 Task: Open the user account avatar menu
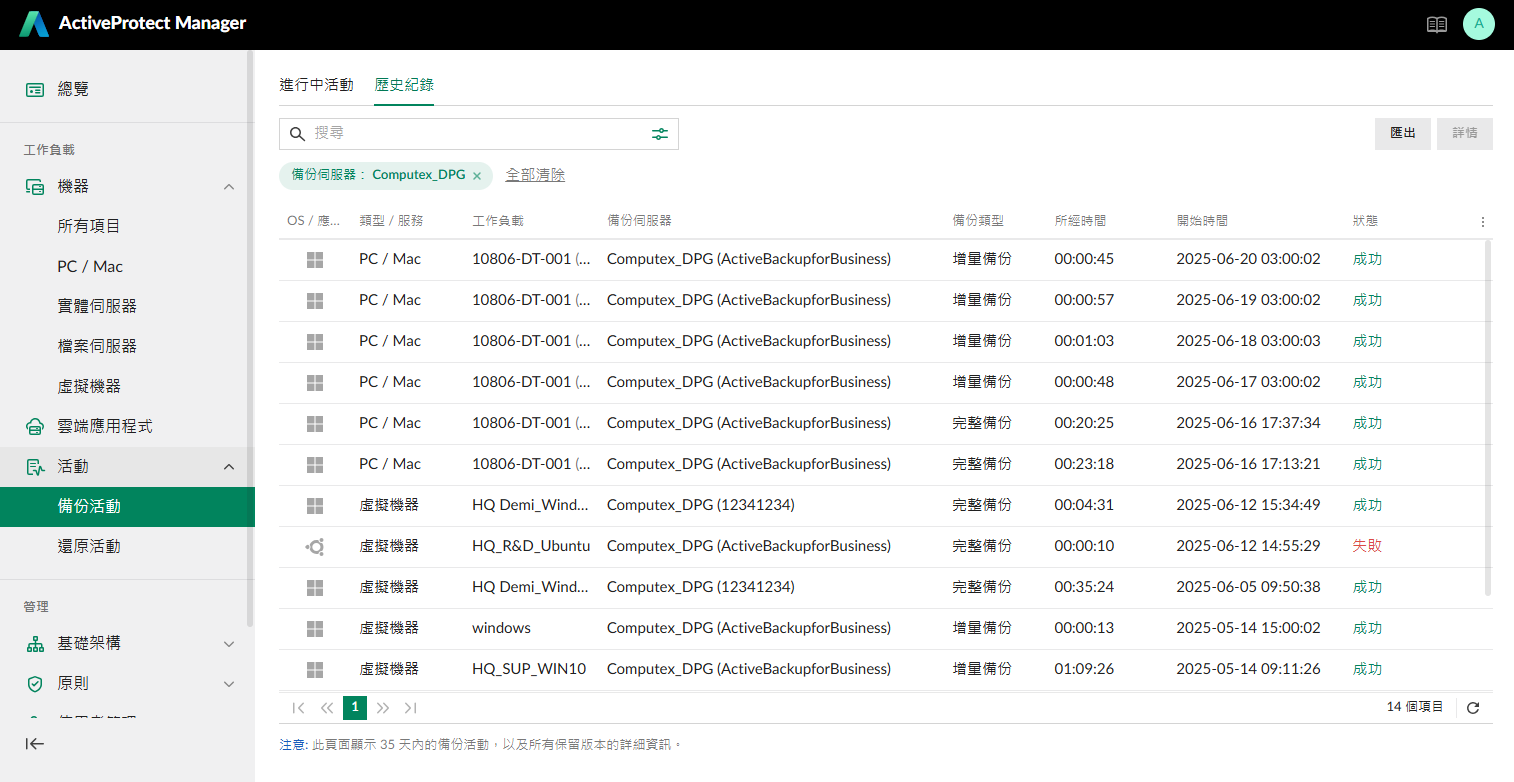[x=1478, y=24]
